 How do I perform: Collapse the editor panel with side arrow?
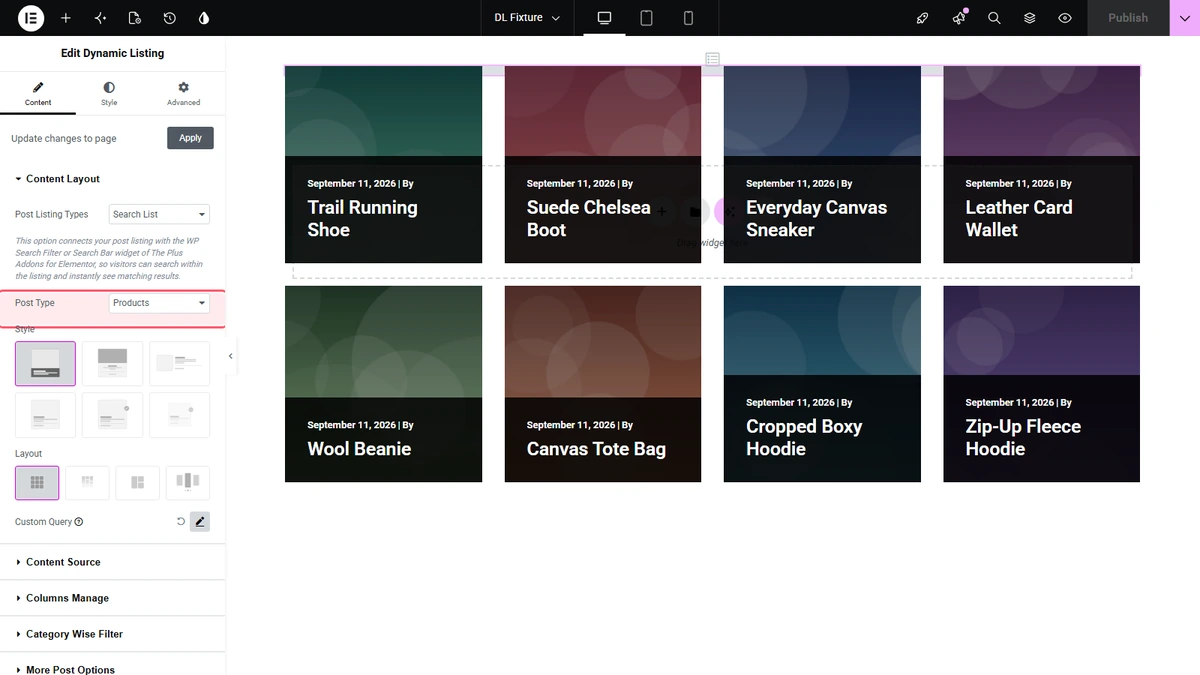click(x=231, y=356)
